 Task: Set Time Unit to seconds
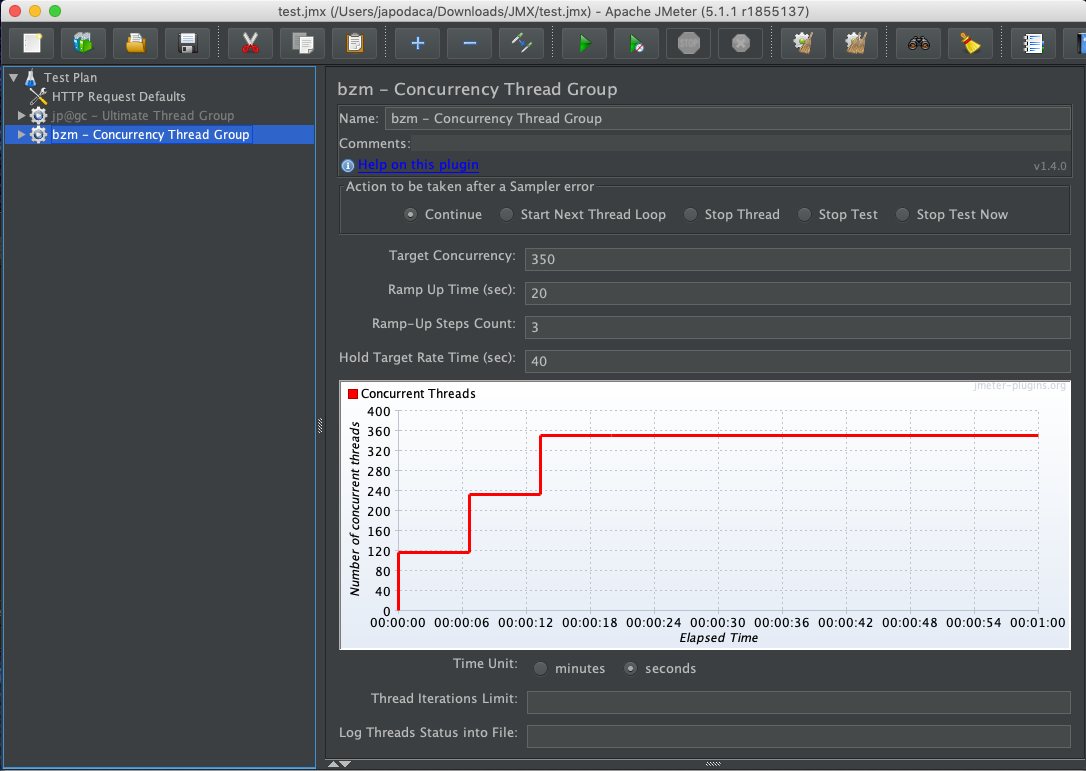(630, 668)
